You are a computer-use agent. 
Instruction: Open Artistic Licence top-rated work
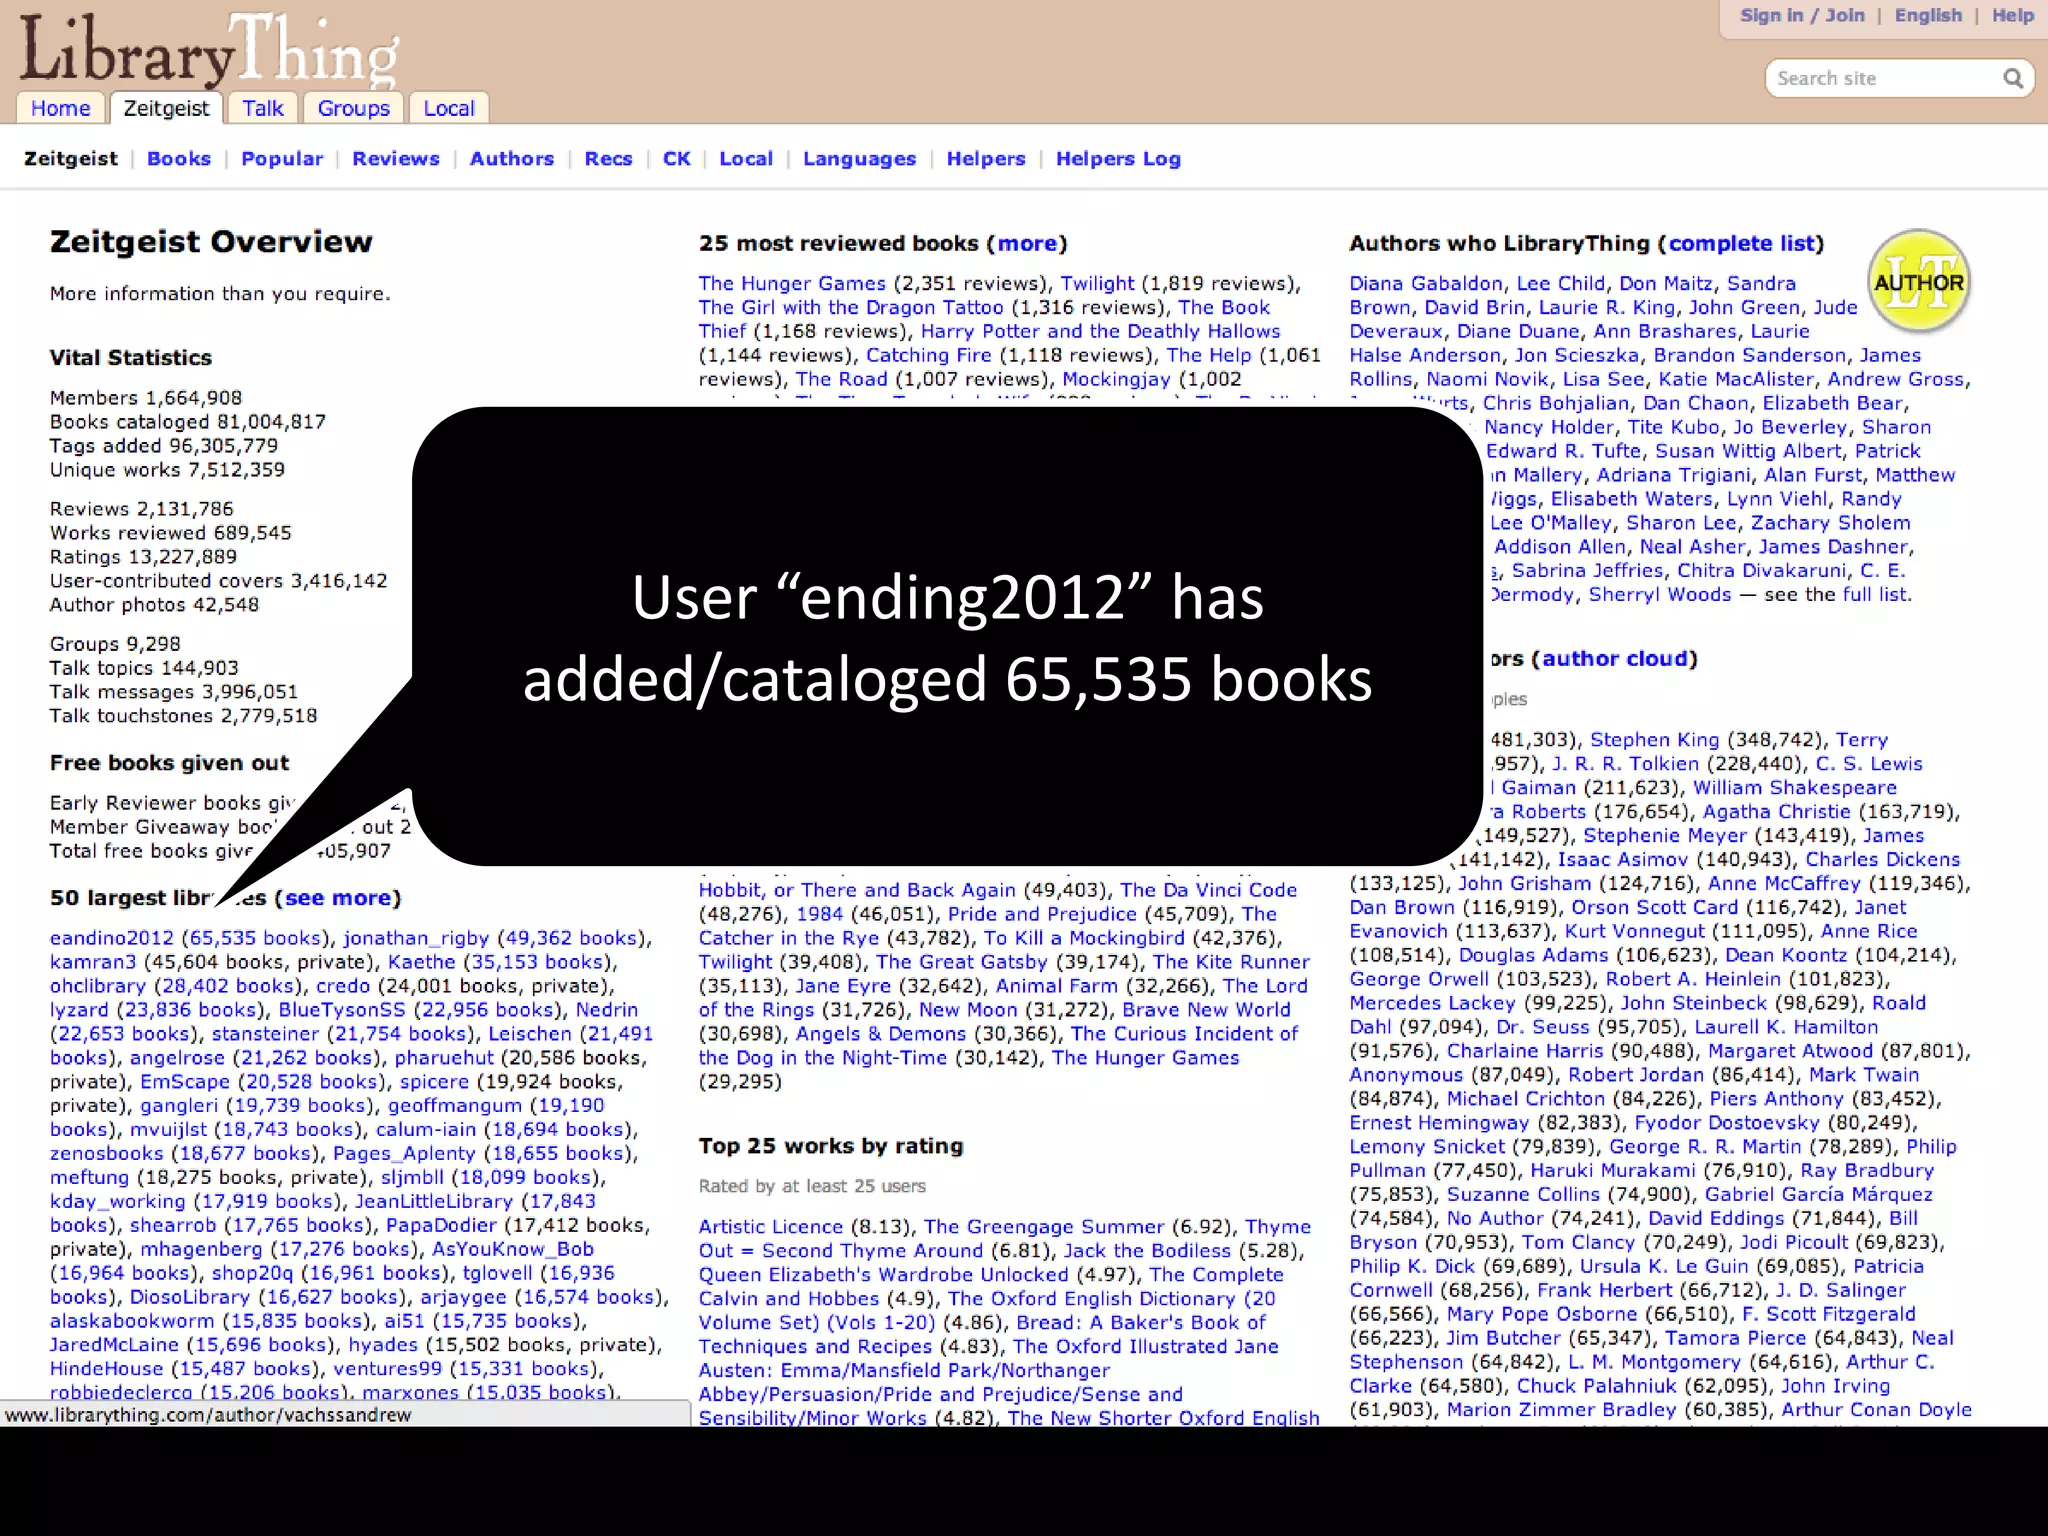coord(771,1227)
